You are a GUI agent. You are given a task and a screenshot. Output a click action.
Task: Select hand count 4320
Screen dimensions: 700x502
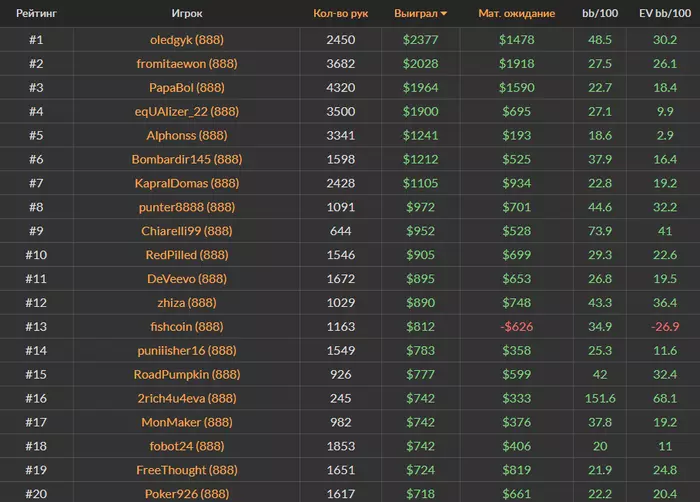click(341, 88)
